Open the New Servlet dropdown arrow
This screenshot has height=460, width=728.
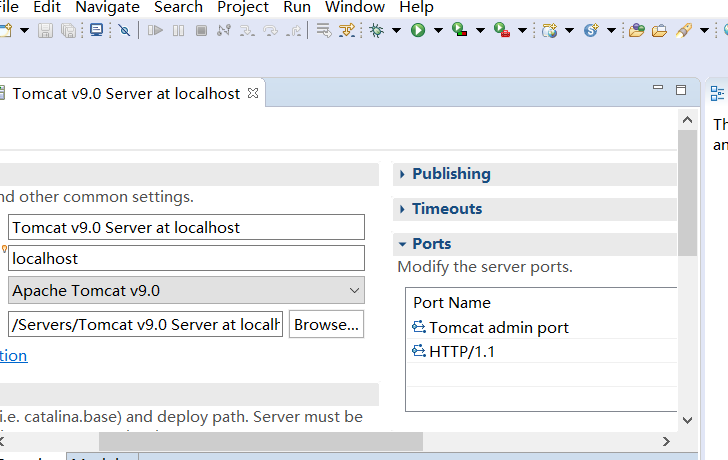pos(611,31)
